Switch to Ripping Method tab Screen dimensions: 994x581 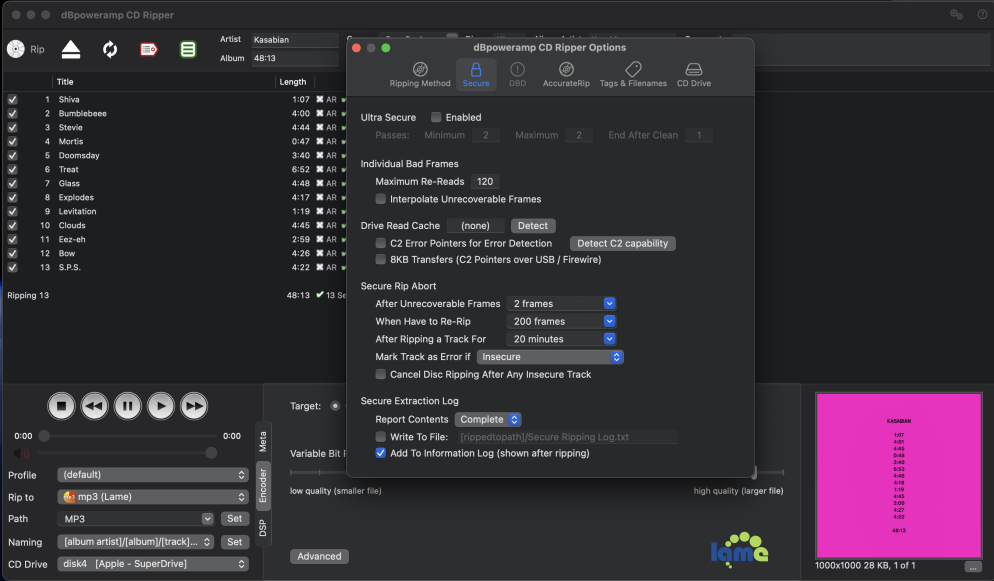[420, 74]
